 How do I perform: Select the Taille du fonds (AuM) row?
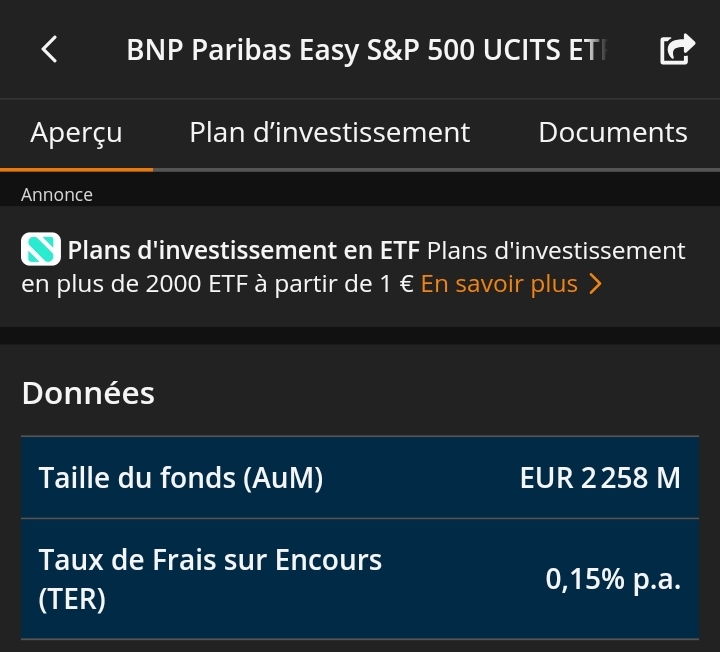click(x=360, y=478)
